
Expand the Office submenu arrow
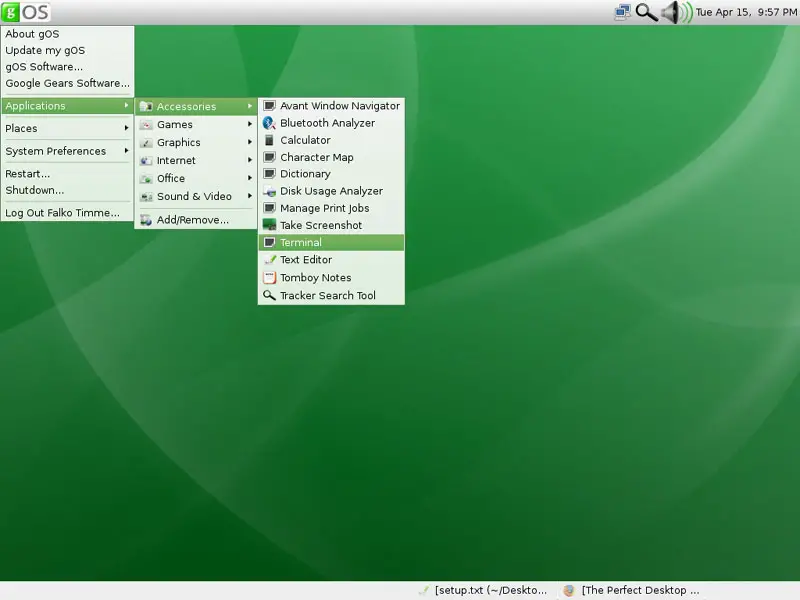tap(249, 178)
